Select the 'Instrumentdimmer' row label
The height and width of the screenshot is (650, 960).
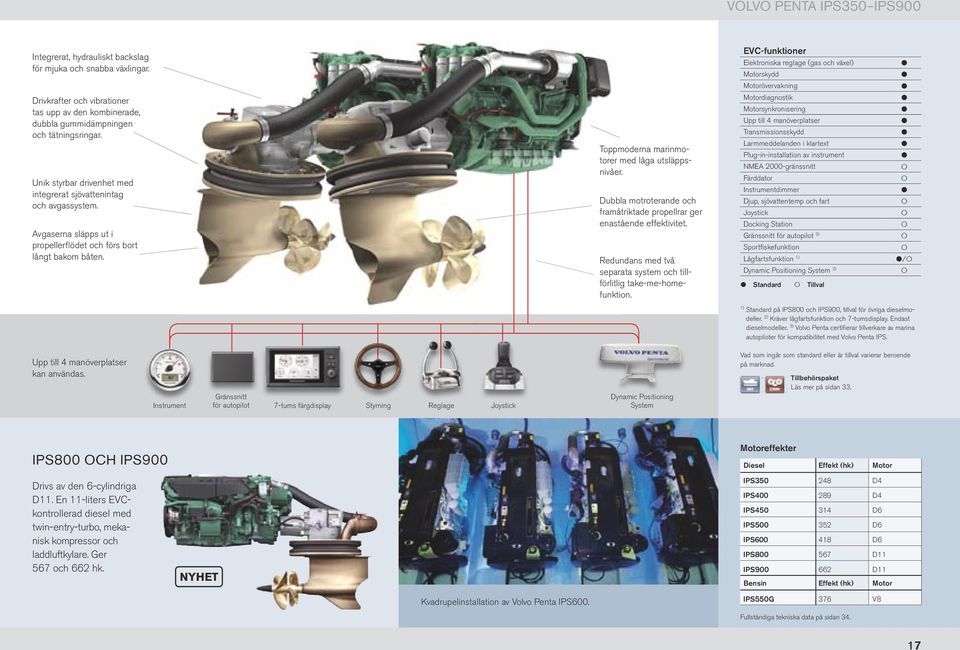pyautogui.click(x=771, y=190)
